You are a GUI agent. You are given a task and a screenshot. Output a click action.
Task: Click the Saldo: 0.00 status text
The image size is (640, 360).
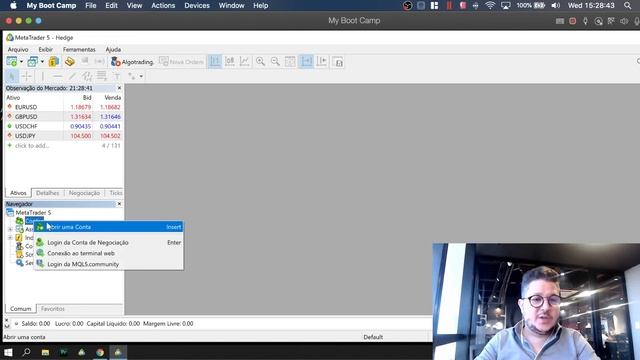point(36,324)
